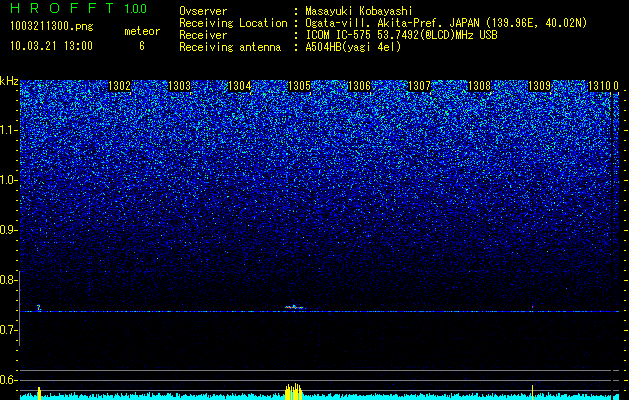Click the meteor count value 6
This screenshot has height=400, width=629.
point(142,46)
